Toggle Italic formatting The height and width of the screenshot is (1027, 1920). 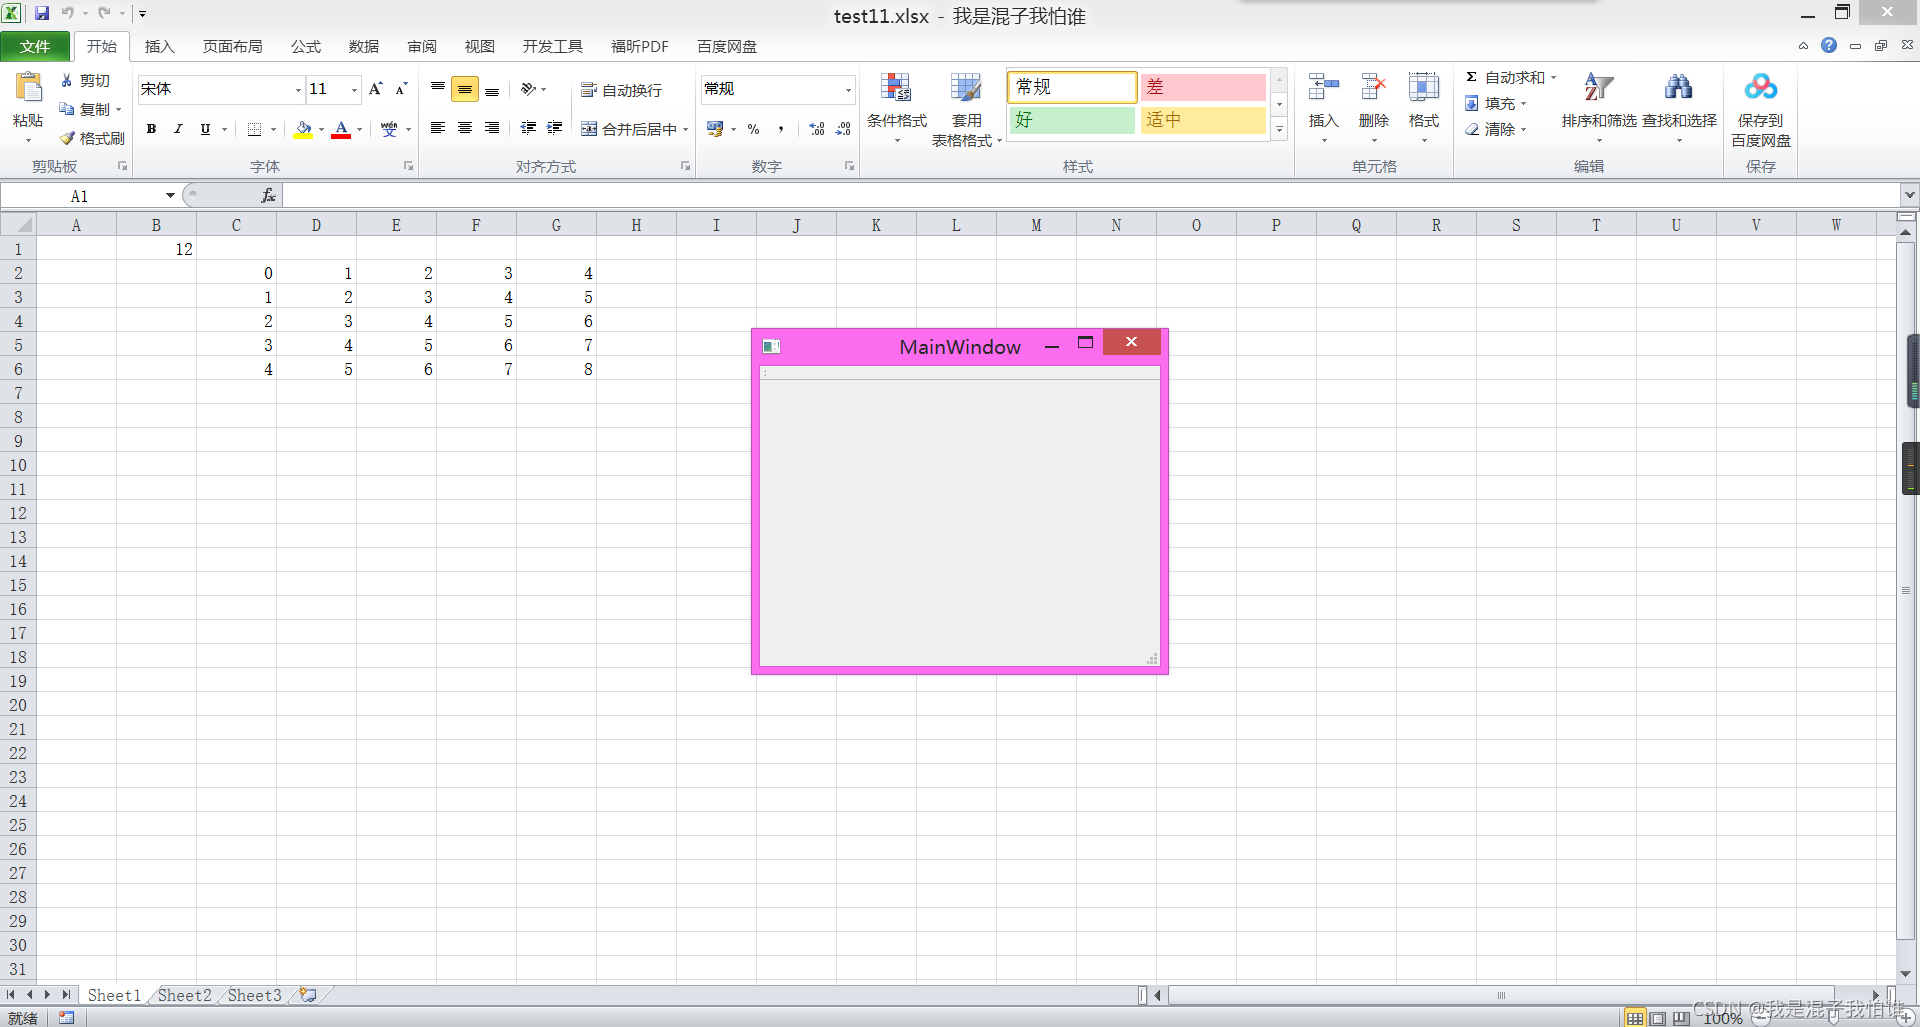pyautogui.click(x=178, y=129)
